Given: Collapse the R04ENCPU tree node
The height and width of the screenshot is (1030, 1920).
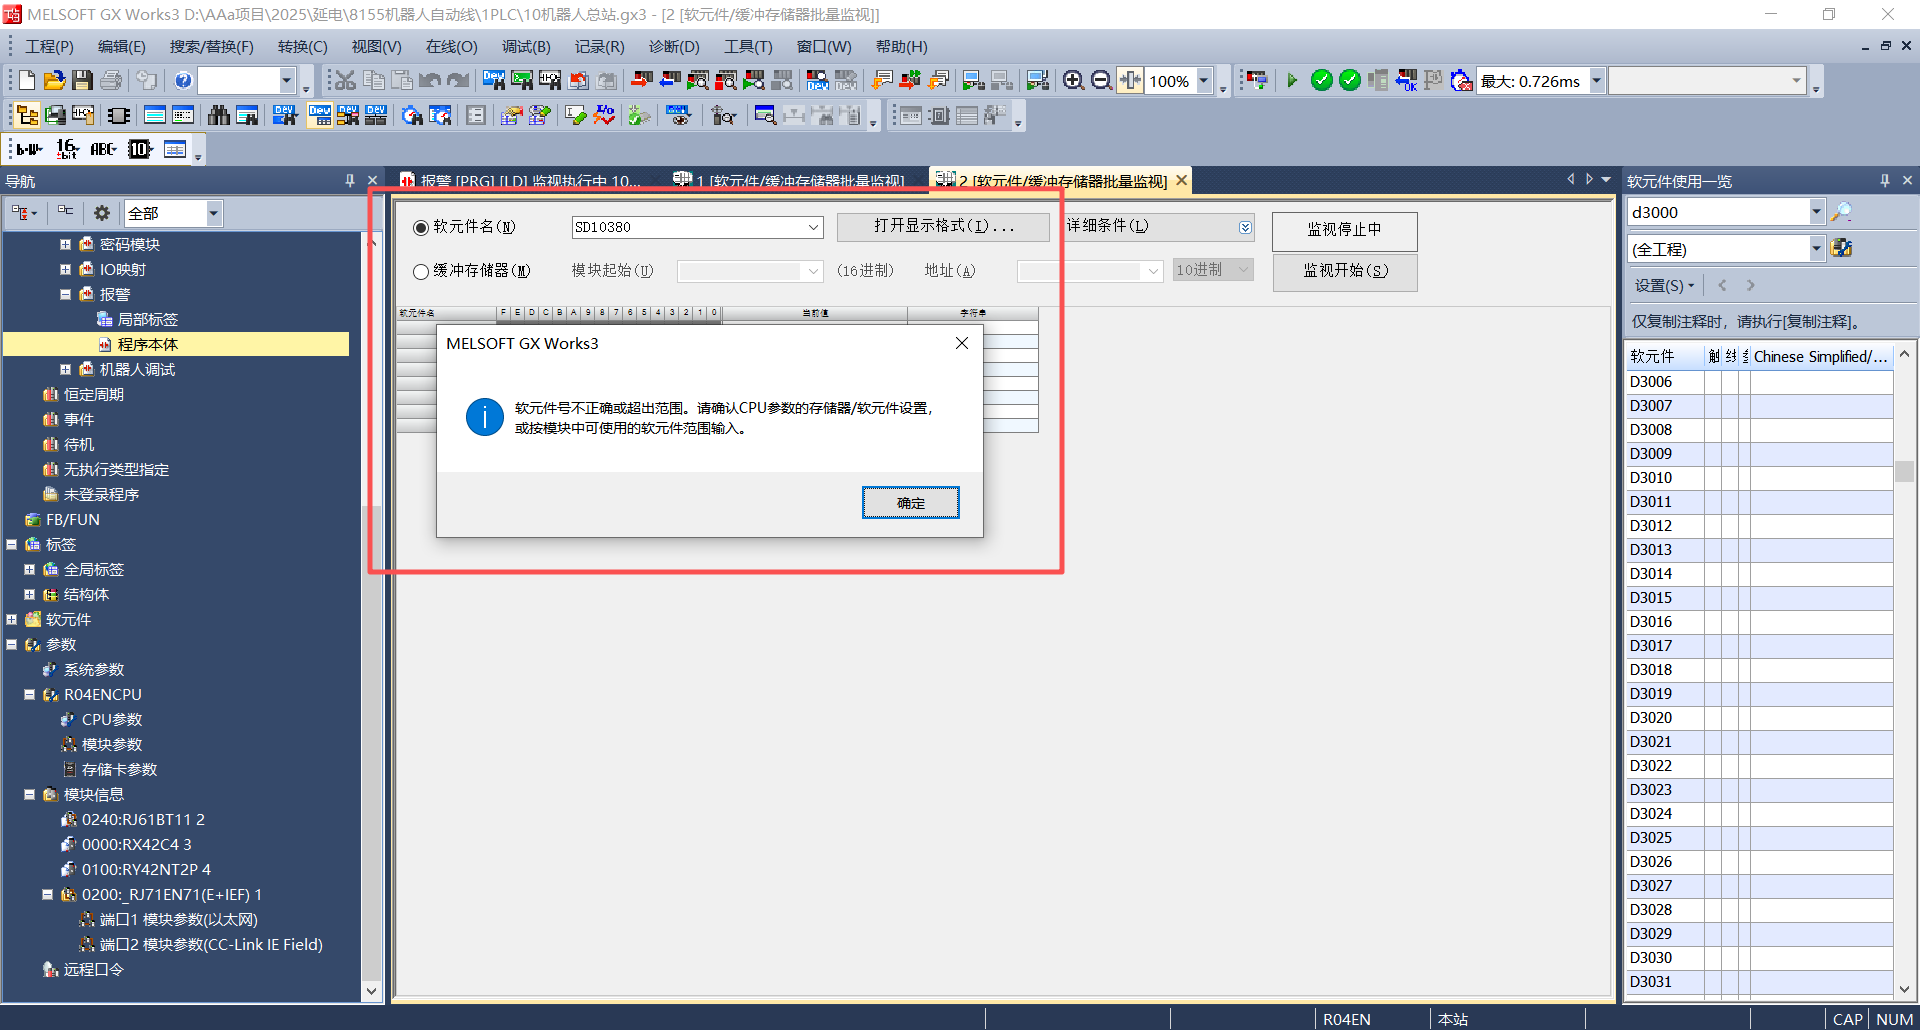Looking at the screenshot, I should (30, 695).
